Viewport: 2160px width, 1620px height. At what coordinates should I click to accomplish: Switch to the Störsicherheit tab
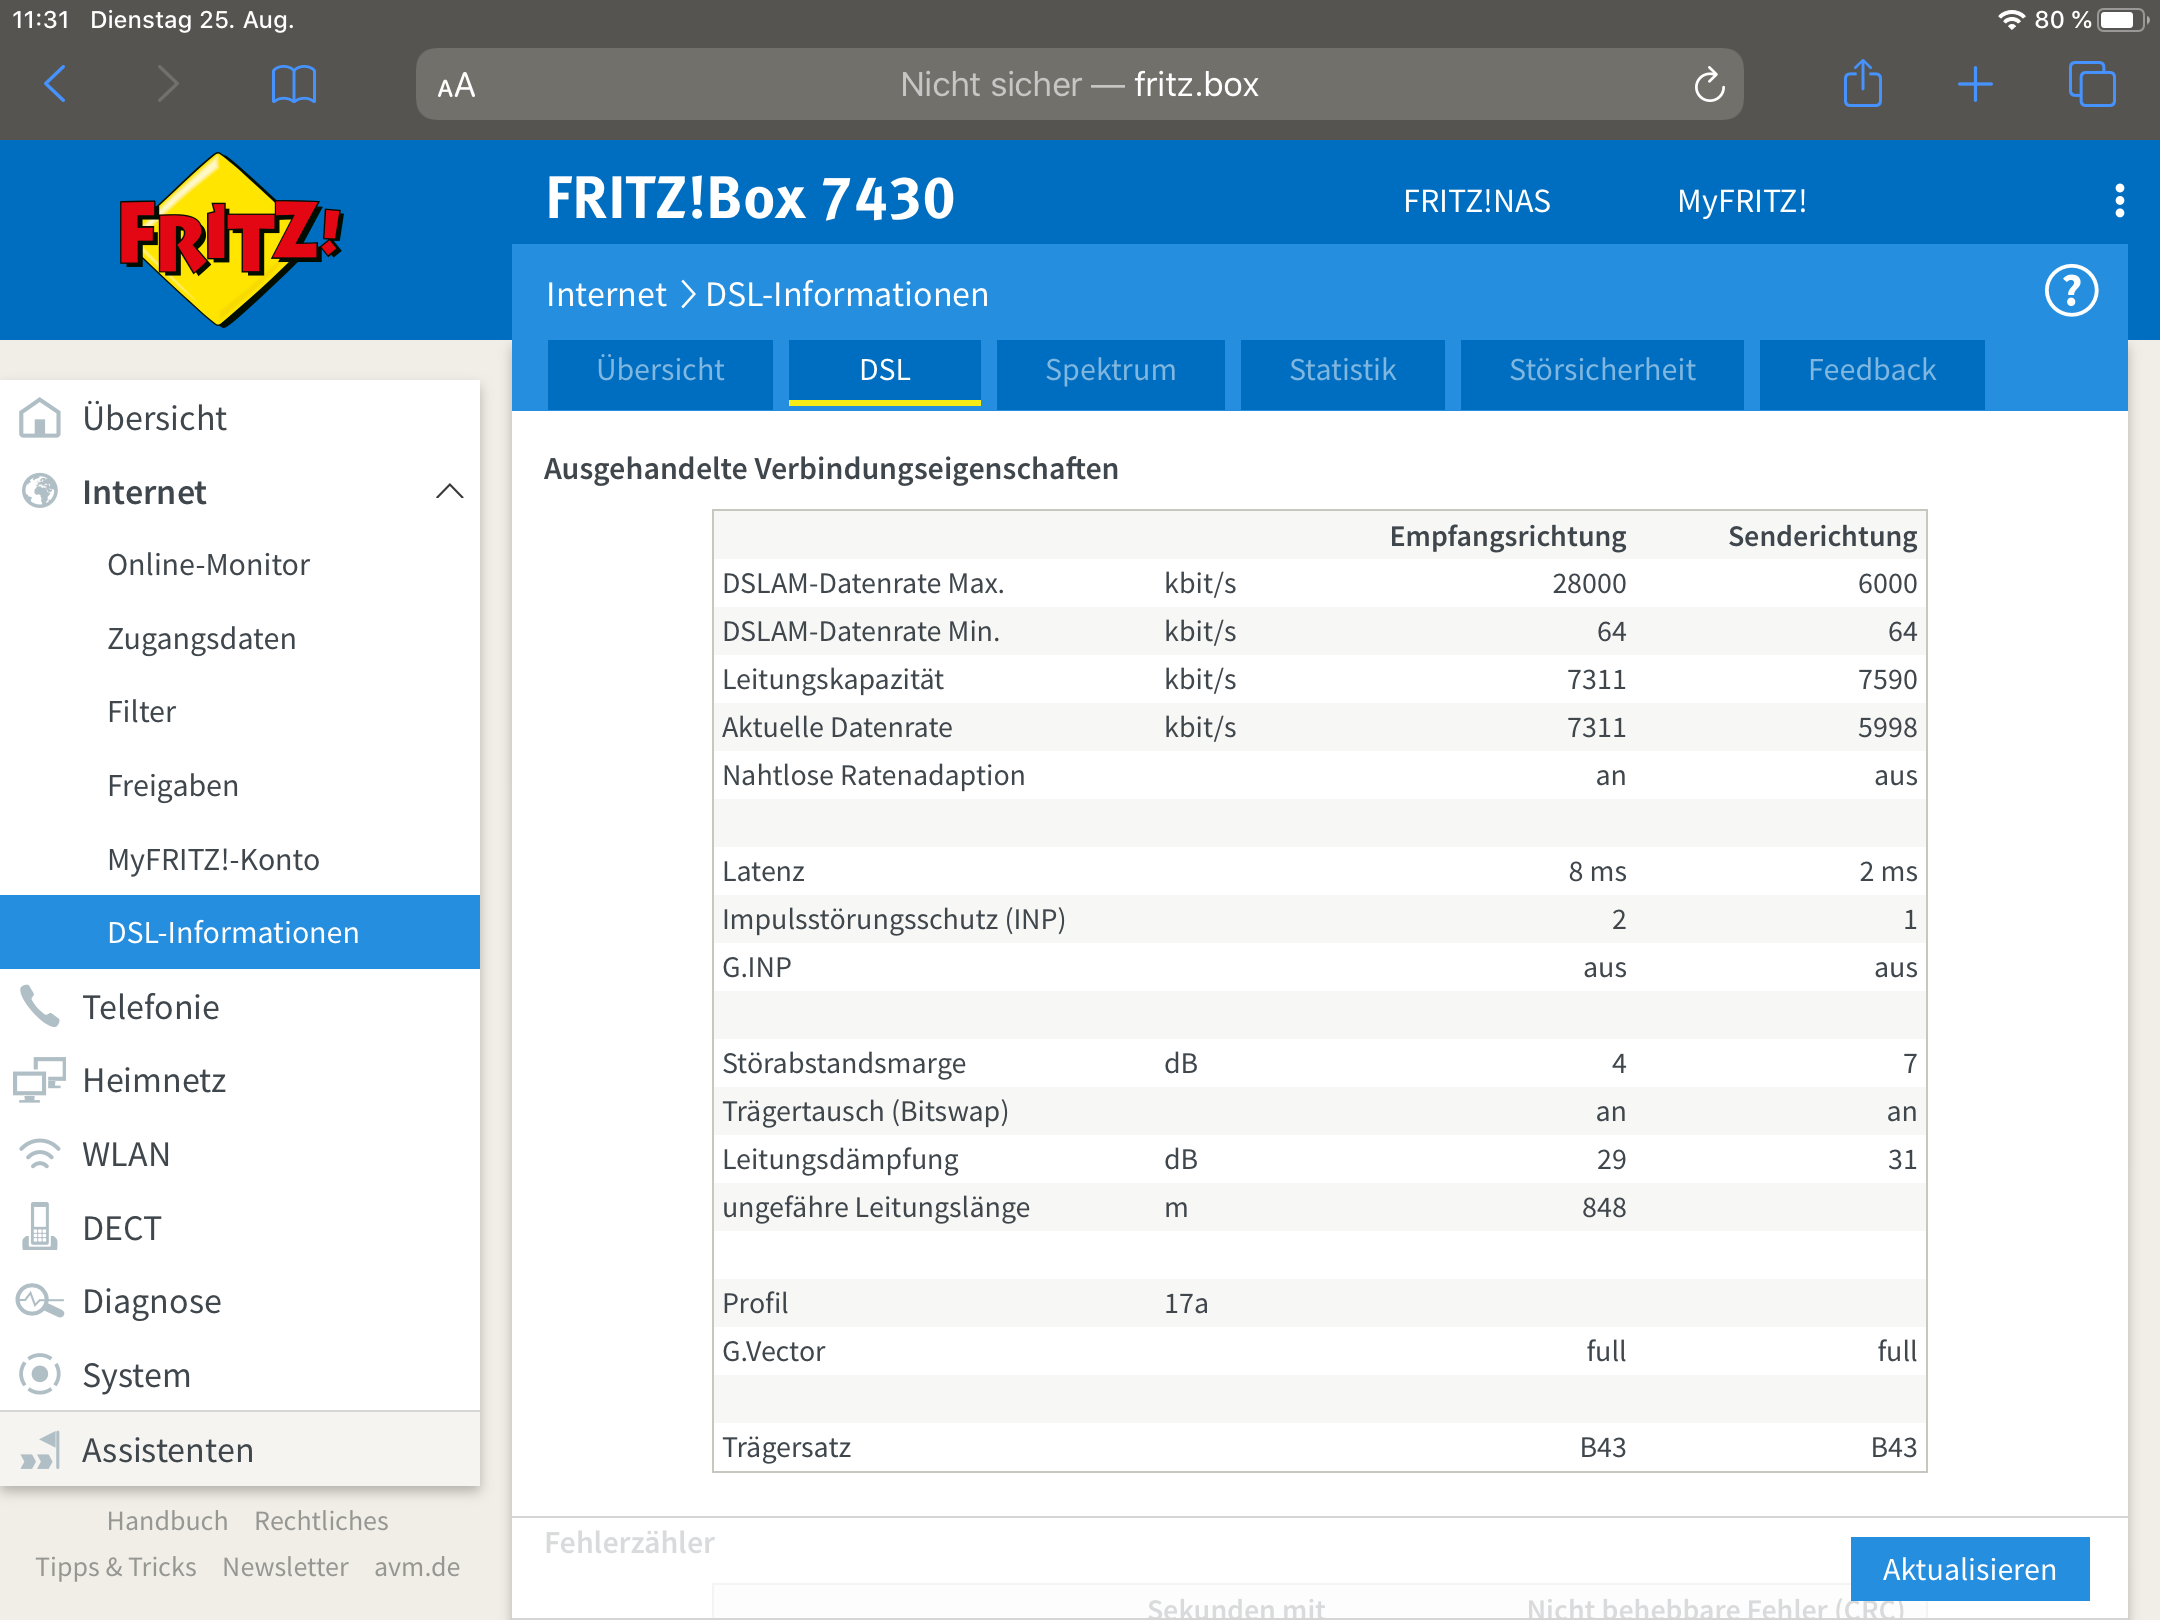(1601, 371)
